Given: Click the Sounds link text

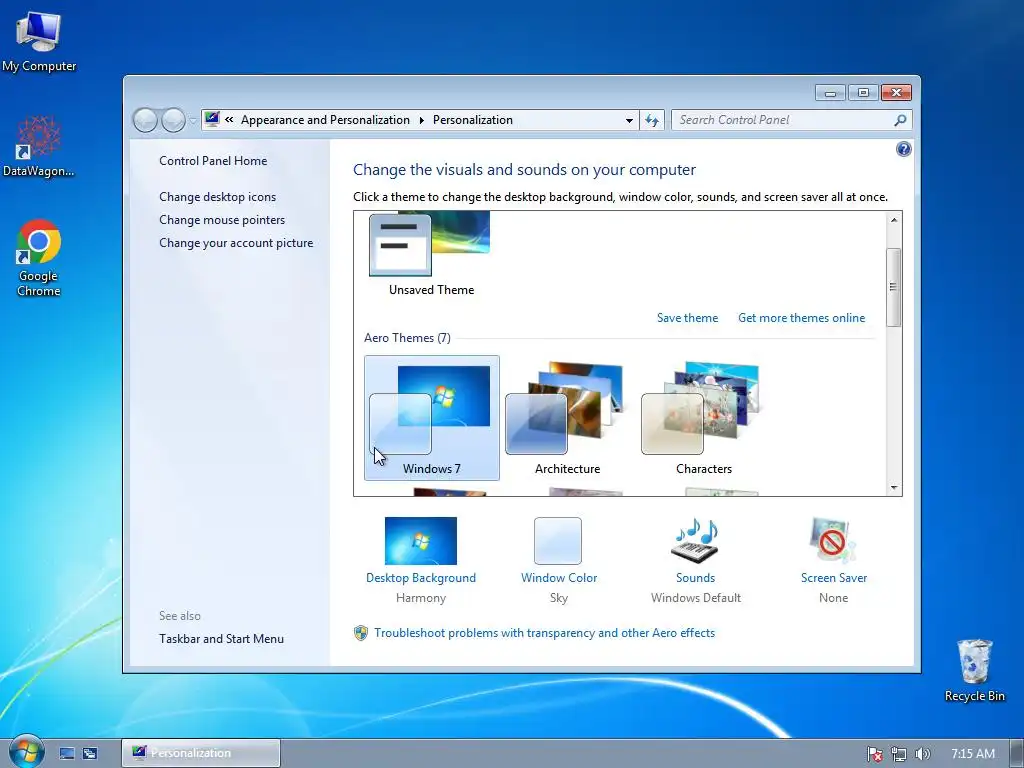Looking at the screenshot, I should coord(696,577).
